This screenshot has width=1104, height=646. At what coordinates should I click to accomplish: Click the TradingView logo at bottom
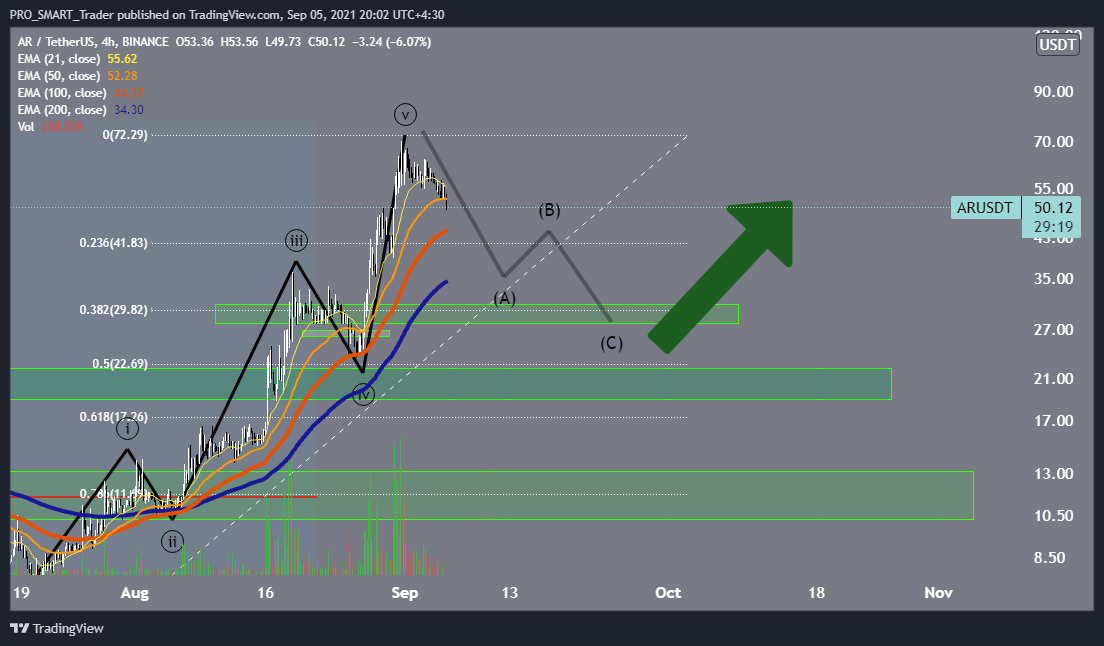click(x=57, y=628)
